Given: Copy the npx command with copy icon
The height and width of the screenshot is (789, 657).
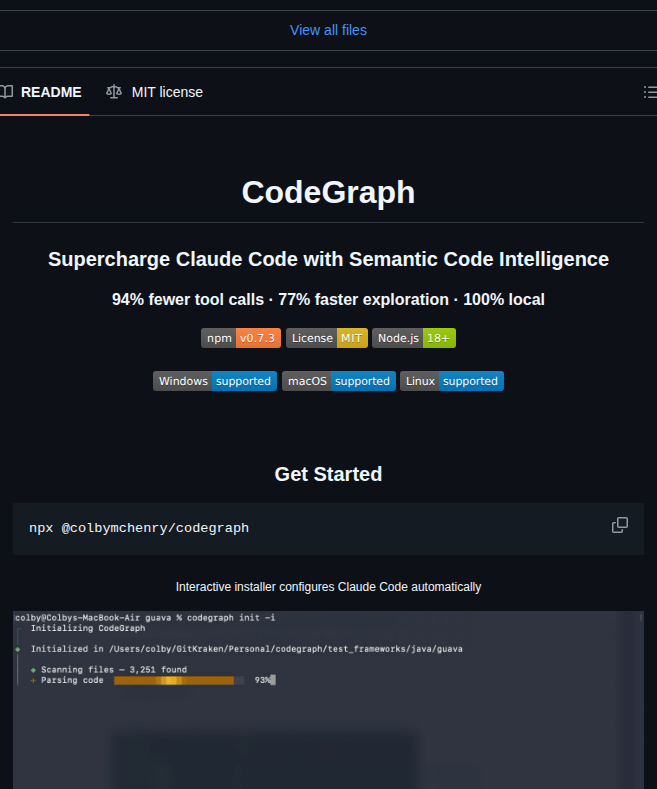Looking at the screenshot, I should click(x=620, y=525).
